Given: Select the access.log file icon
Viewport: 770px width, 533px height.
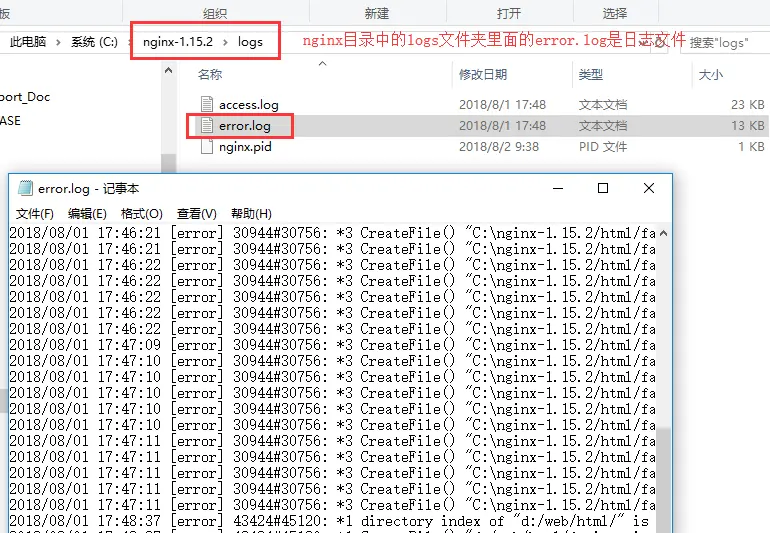Looking at the screenshot, I should [207, 104].
